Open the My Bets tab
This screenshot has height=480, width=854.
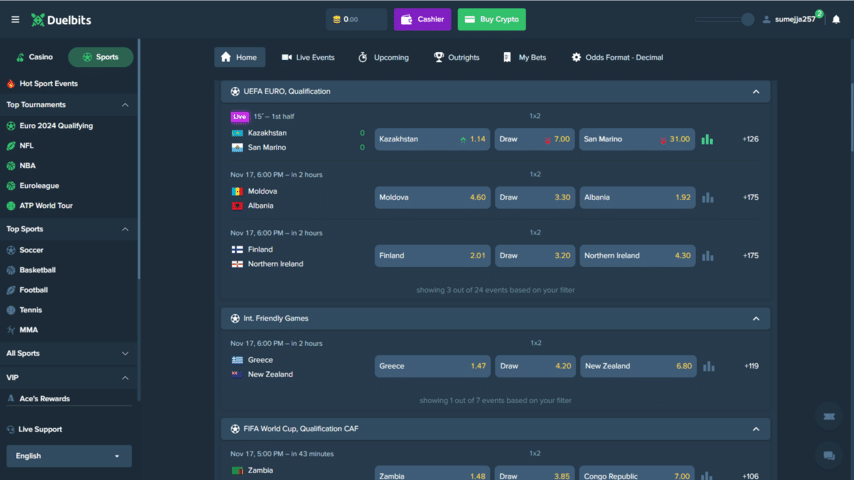(x=524, y=57)
